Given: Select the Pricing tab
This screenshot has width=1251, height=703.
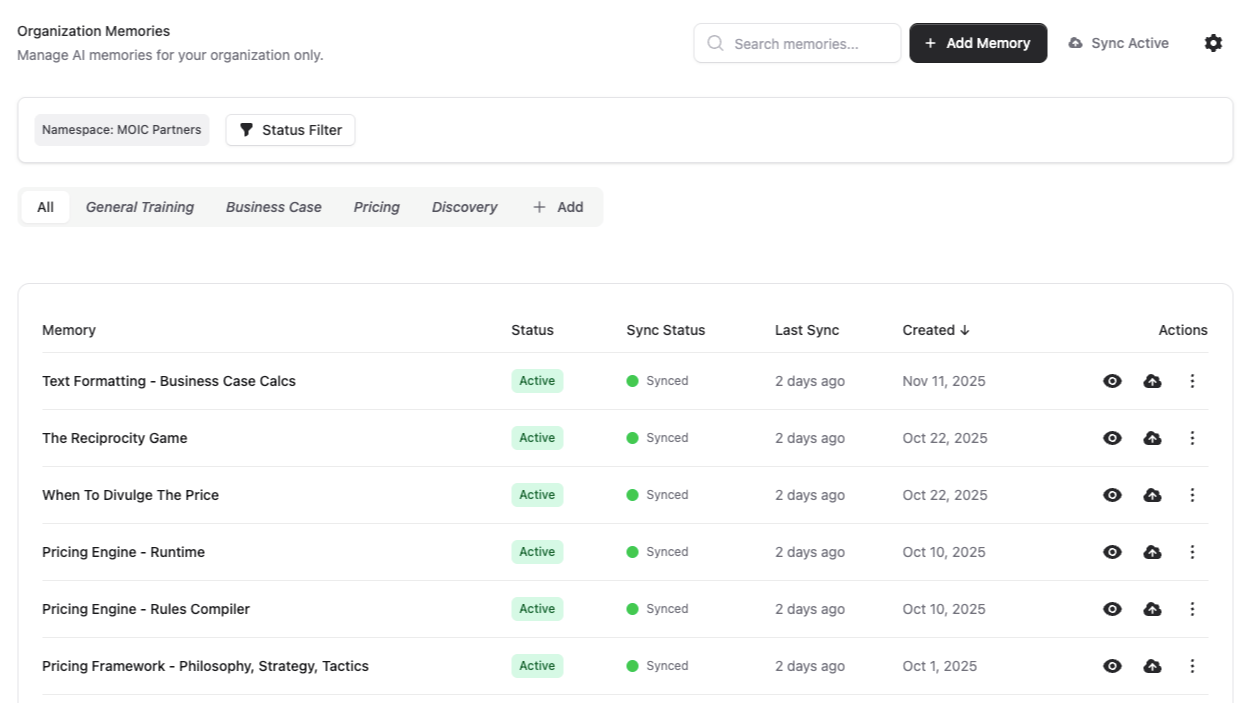Looking at the screenshot, I should 376,207.
